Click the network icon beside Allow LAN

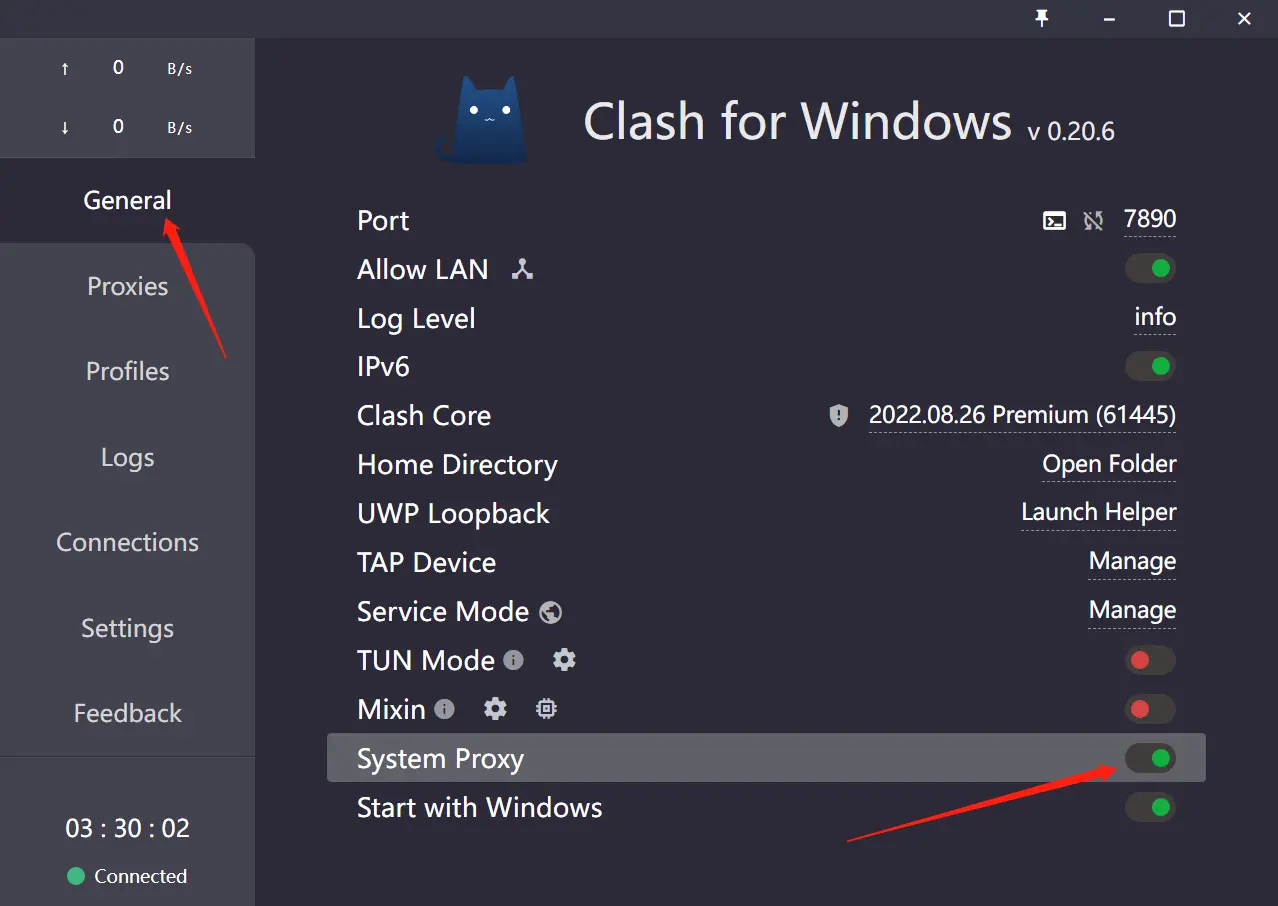click(x=522, y=269)
